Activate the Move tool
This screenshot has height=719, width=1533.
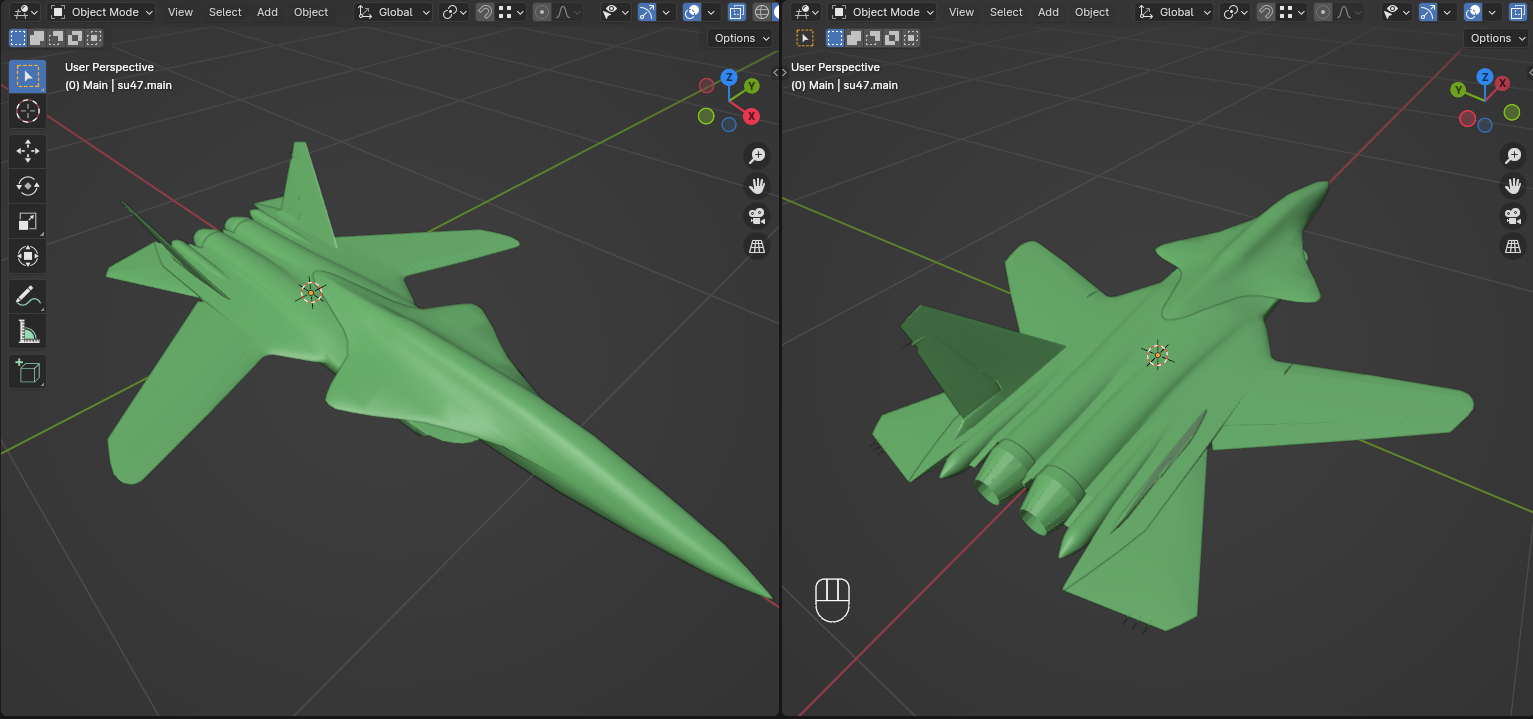point(28,151)
